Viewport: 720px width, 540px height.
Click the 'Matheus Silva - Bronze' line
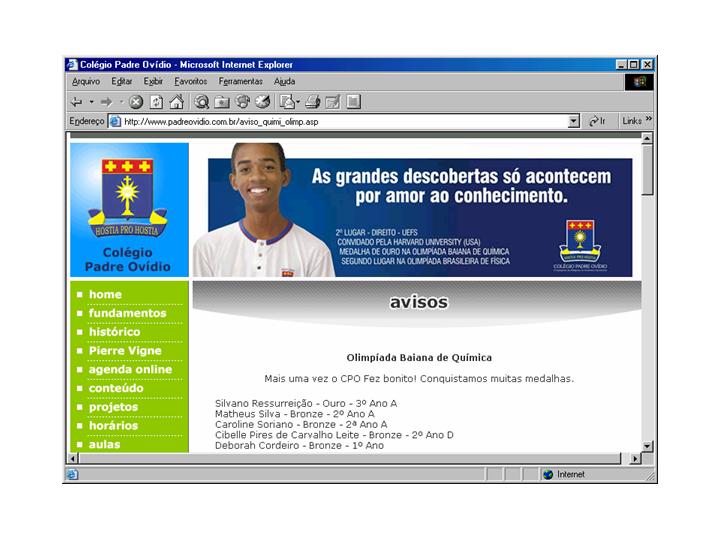point(294,414)
